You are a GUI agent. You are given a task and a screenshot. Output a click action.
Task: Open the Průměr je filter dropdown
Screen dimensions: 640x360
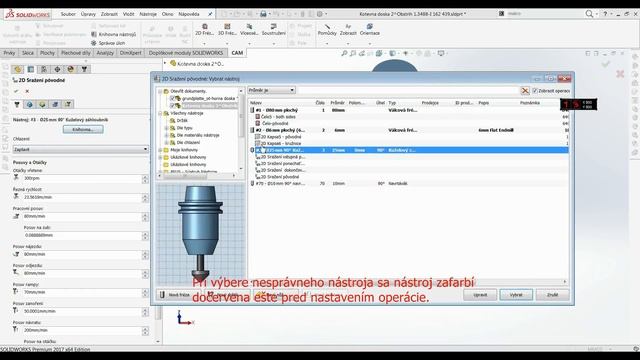point(271,90)
